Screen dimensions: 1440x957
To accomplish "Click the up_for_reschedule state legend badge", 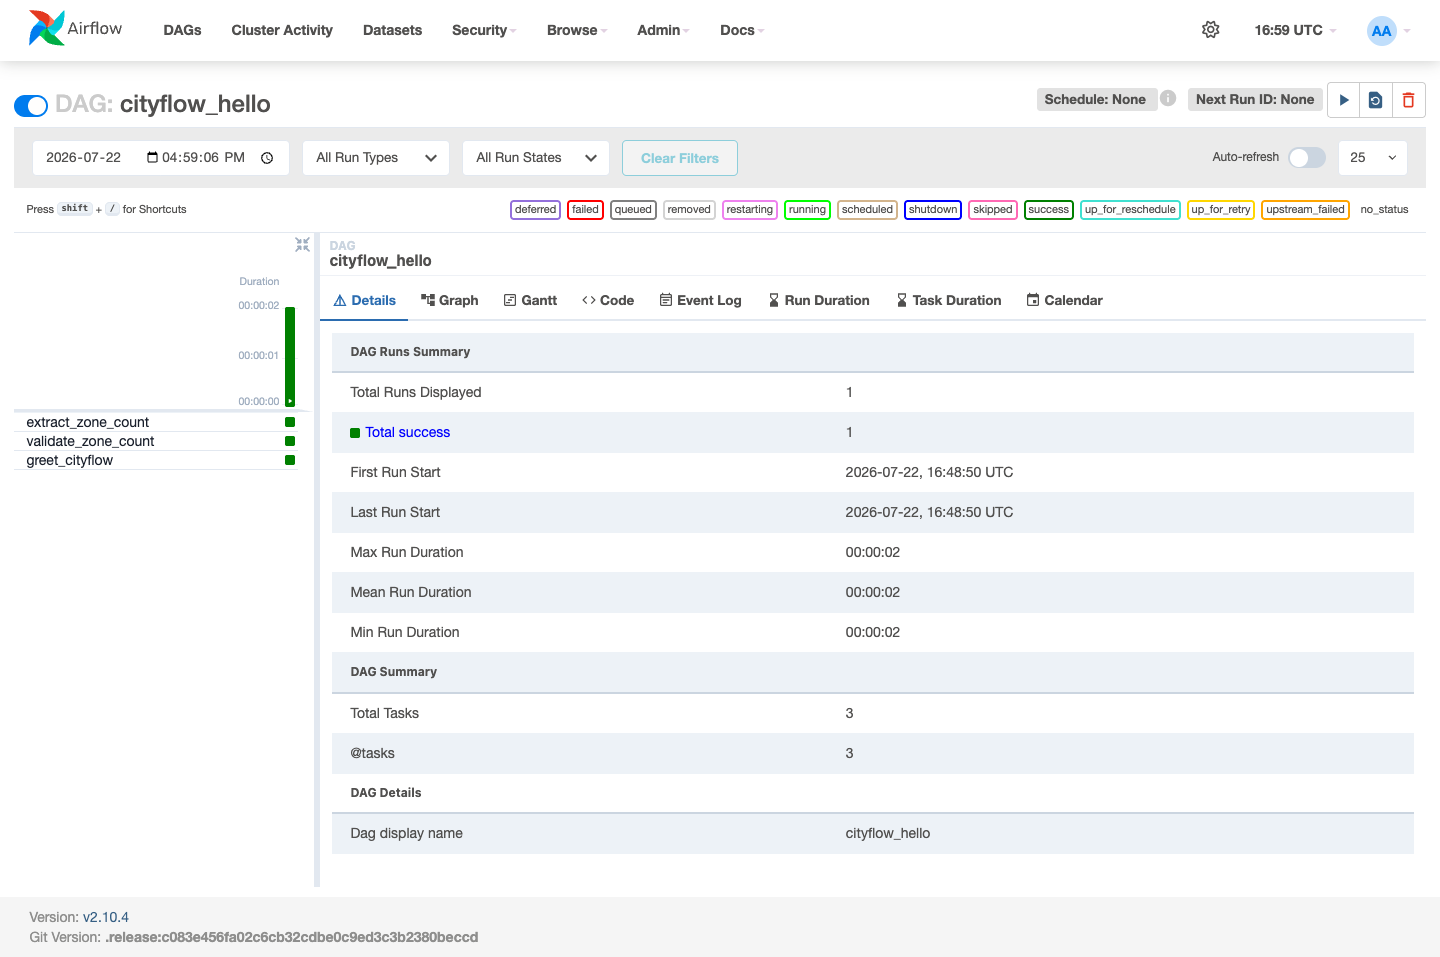I will 1130,209.
